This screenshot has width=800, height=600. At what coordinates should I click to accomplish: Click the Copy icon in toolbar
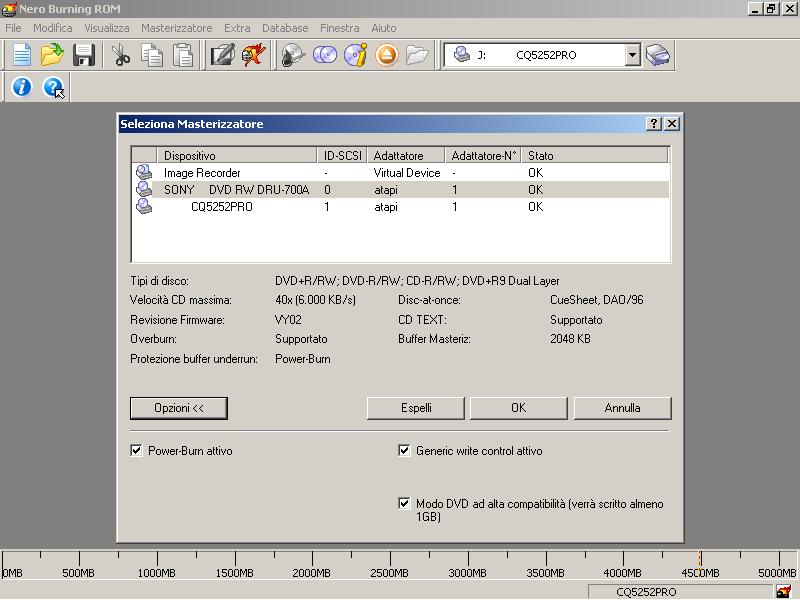tap(152, 55)
